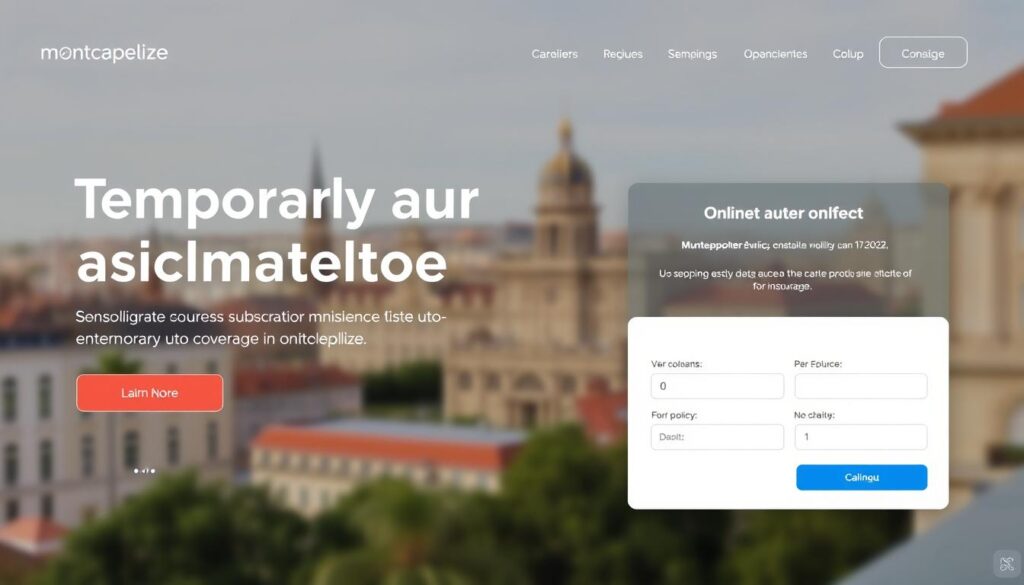Select the first carousel dot

[x=136, y=471]
